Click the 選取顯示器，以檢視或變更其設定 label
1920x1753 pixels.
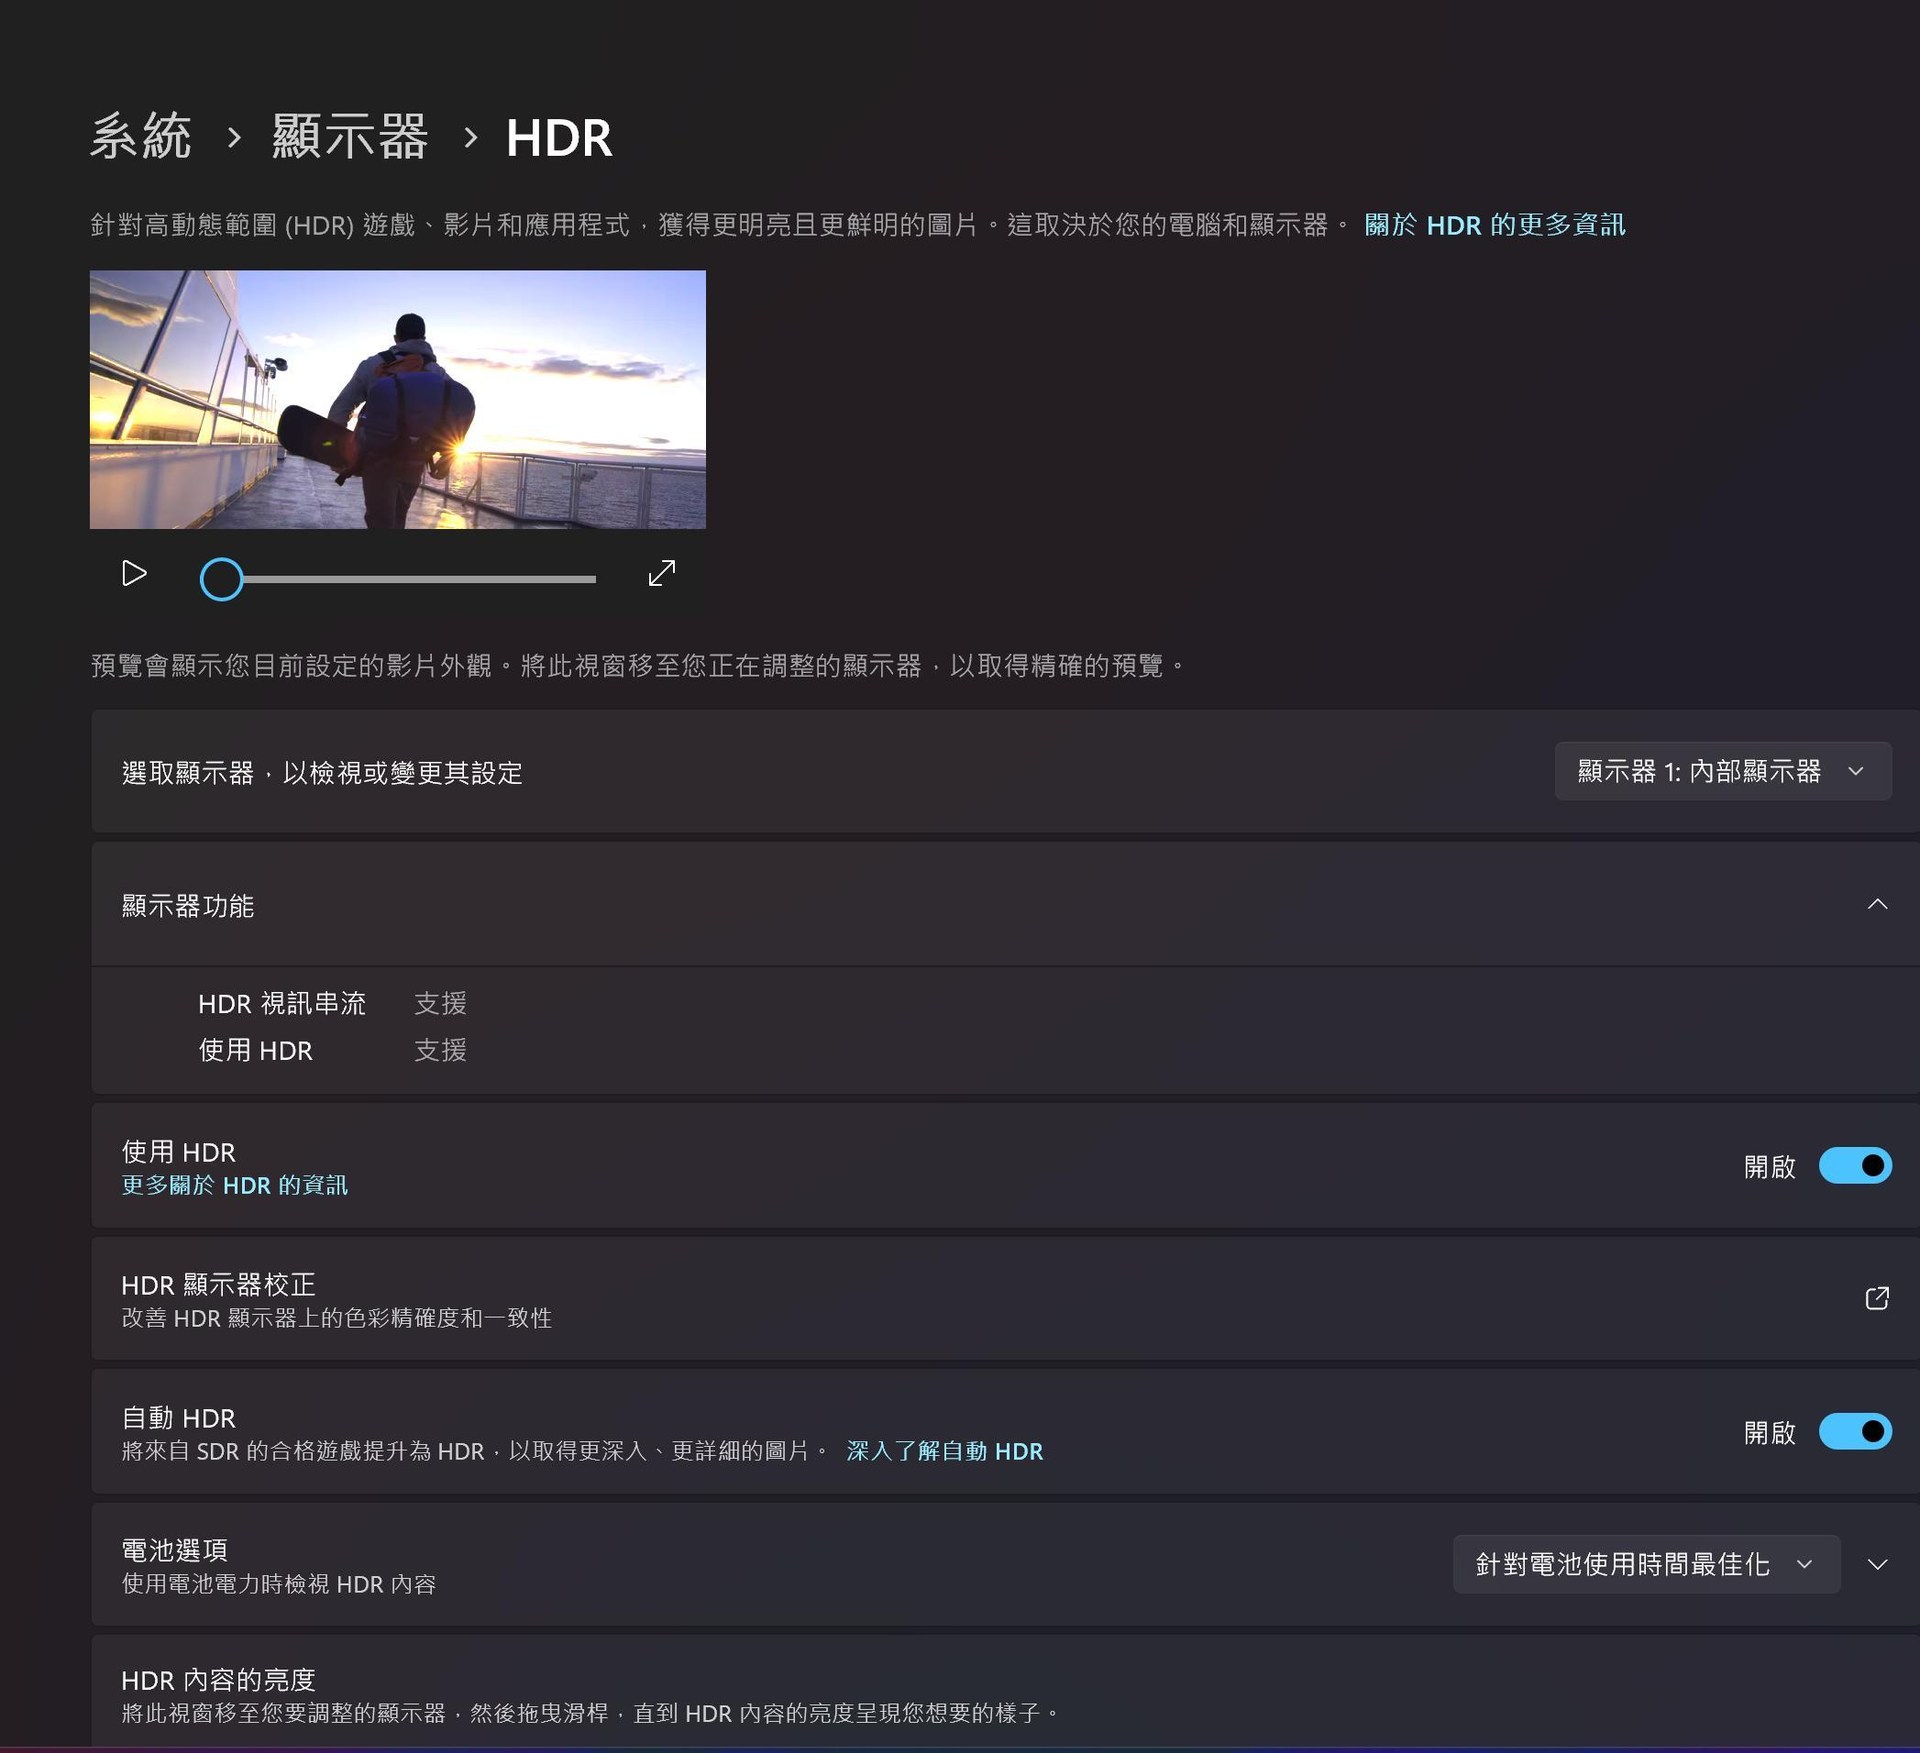tap(322, 773)
